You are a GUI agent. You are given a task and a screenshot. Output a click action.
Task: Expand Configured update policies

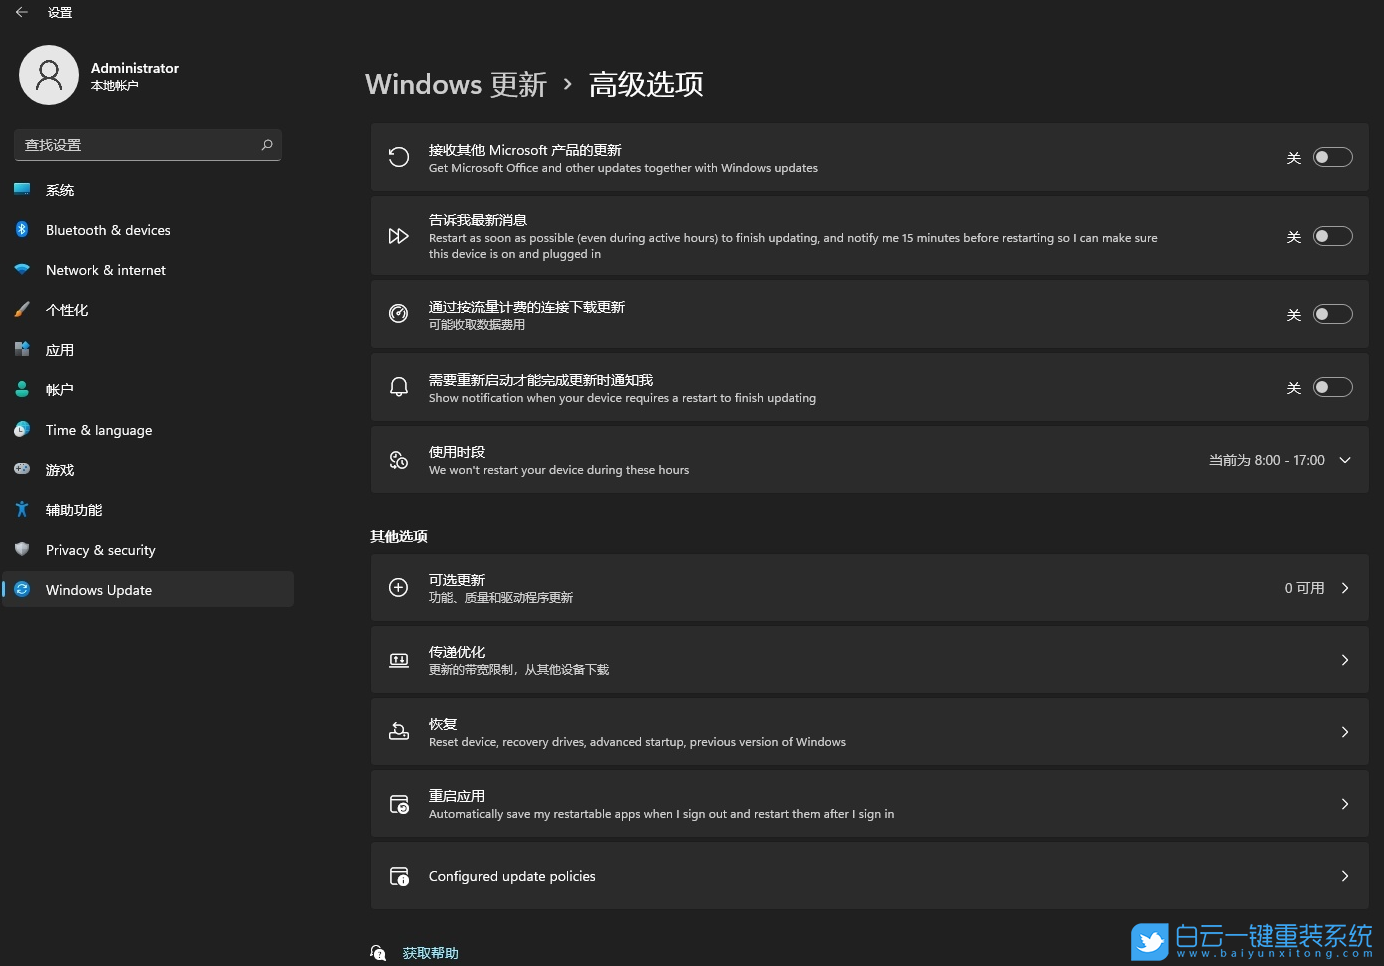click(x=870, y=875)
